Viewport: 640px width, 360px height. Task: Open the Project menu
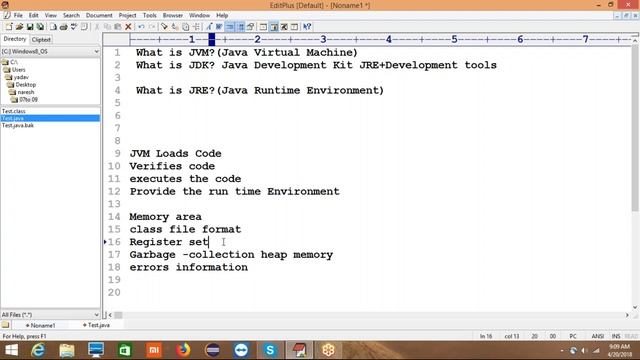coord(127,15)
